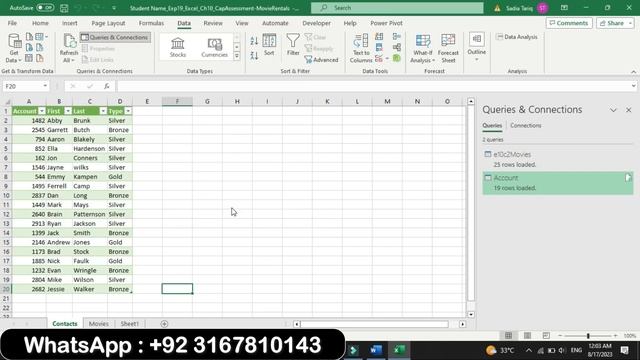
Task: Sort Z to A descending
Action: point(254,56)
